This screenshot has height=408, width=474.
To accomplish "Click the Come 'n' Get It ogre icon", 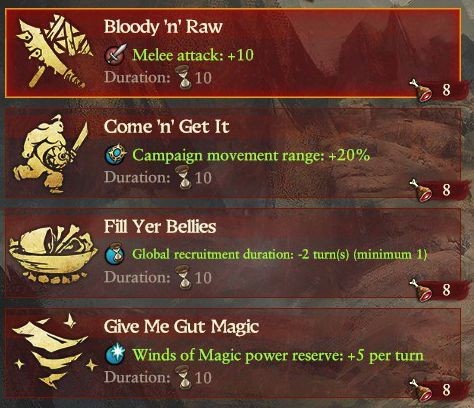I will [51, 154].
